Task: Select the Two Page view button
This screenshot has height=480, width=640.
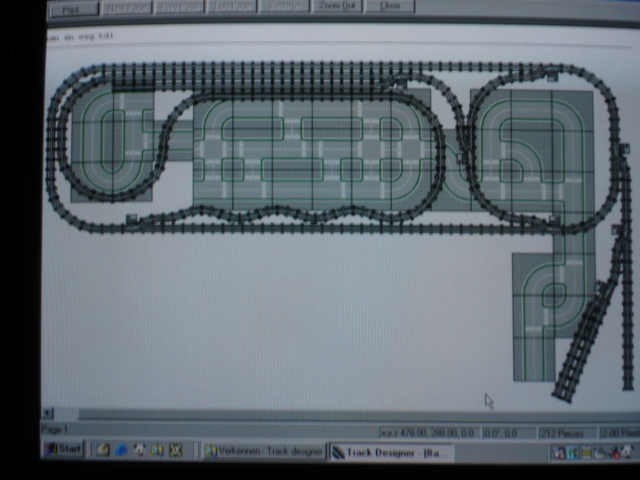Action: 233,7
